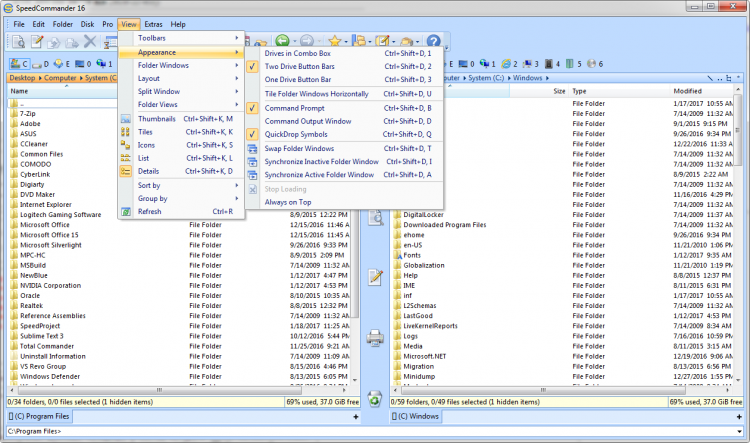The height and width of the screenshot is (443, 750).
Task: Open the Extras menu
Action: [152, 23]
